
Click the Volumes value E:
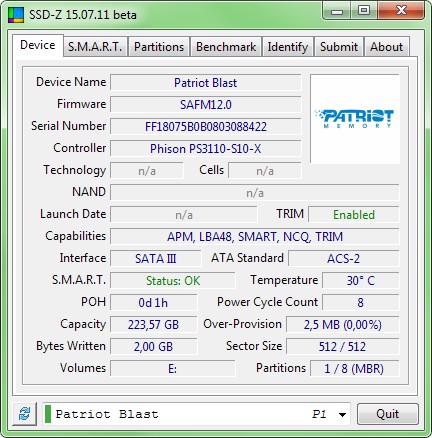[x=173, y=369]
